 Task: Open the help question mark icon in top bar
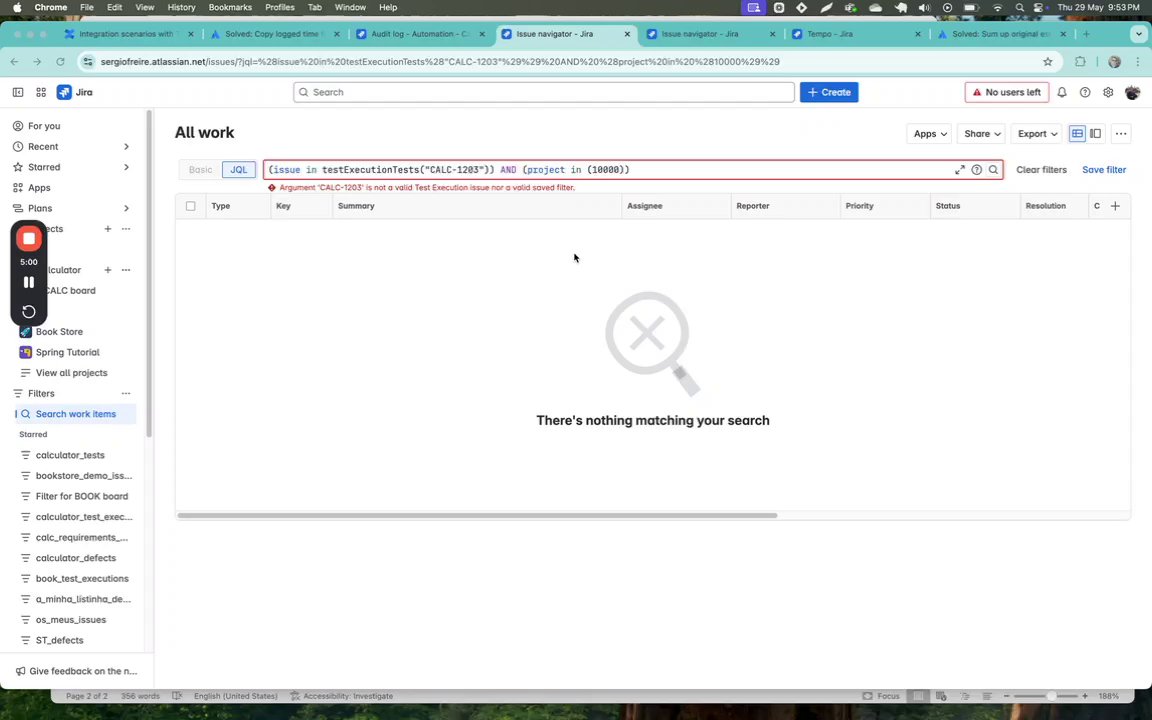pos(1084,93)
